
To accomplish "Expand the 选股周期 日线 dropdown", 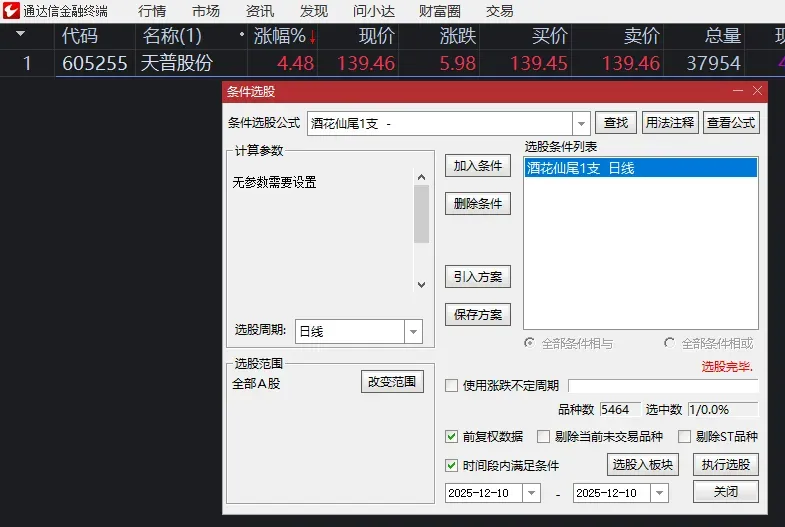I will click(414, 331).
